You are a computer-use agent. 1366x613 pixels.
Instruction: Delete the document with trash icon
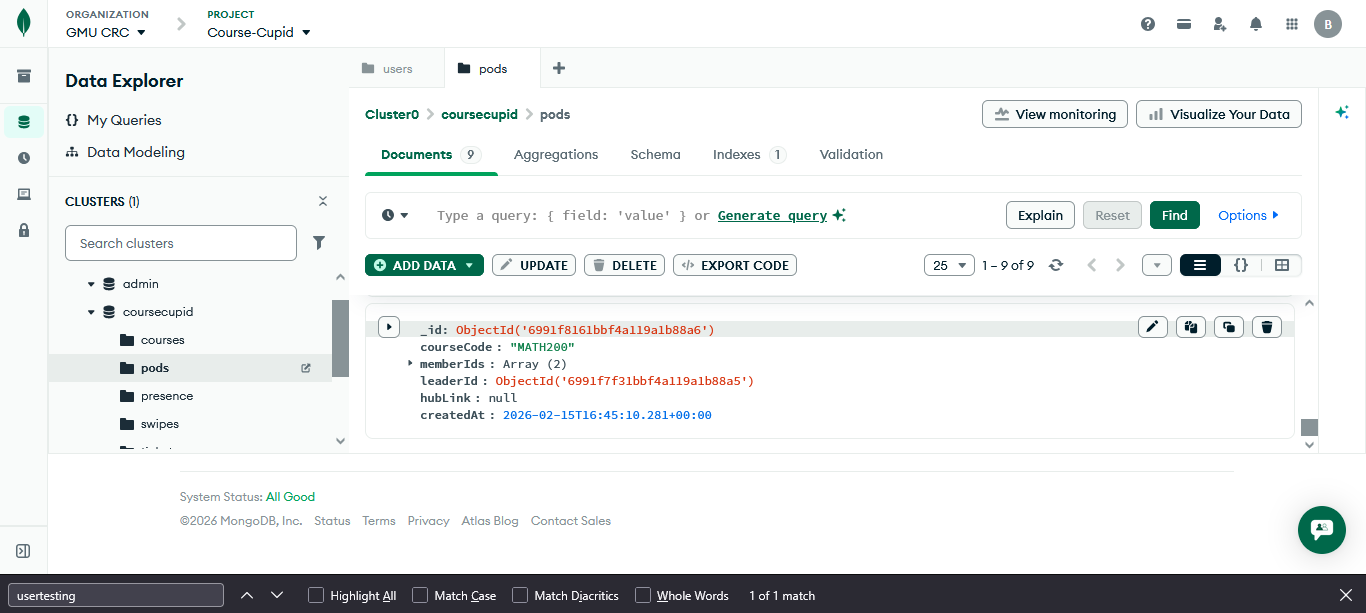[1267, 327]
